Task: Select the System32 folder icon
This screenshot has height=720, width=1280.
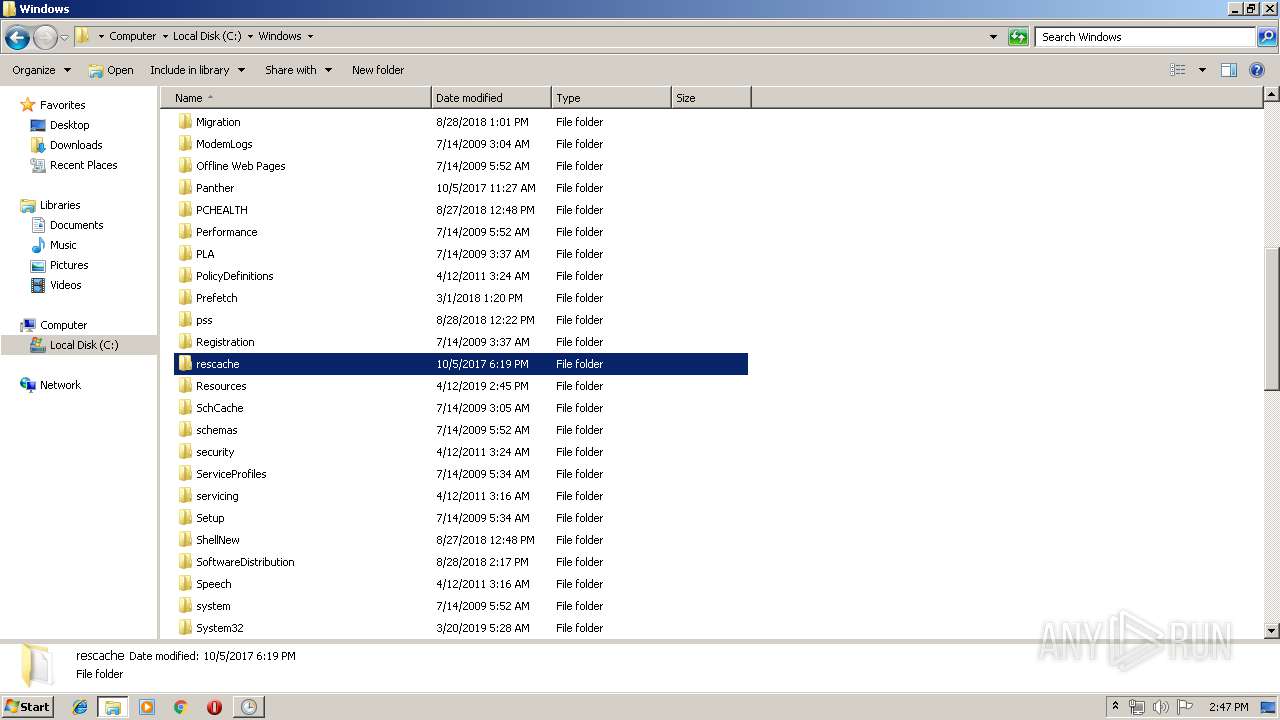Action: click(185, 628)
